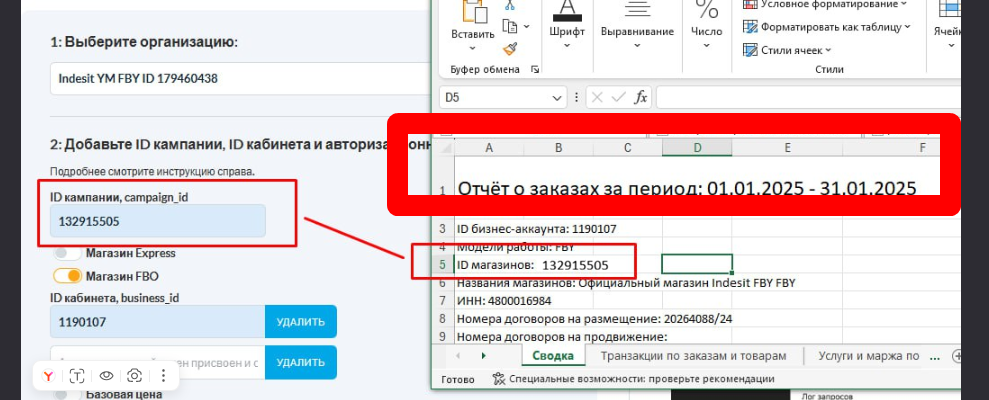Viewport: 989px width, 400px height.
Task: Click УДАЛИТЬ button next to business_id 1190107
Action: coord(300,322)
